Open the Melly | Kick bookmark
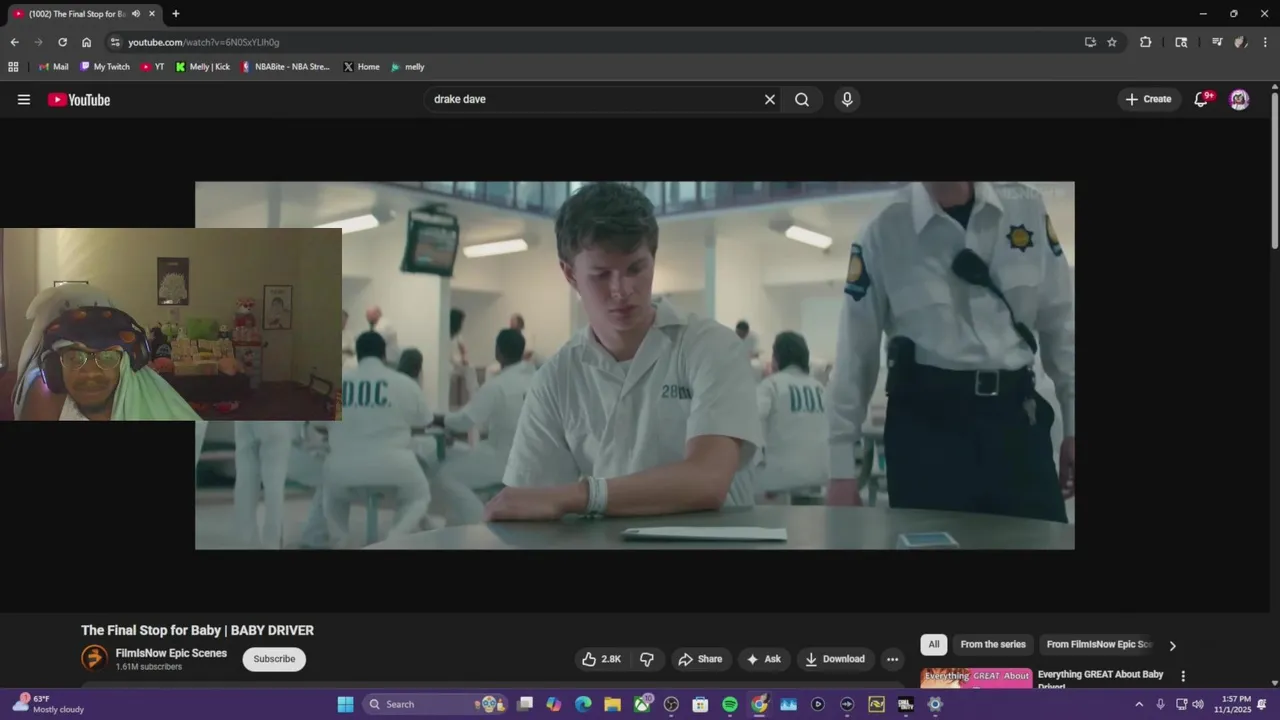1280x720 pixels. (203, 67)
